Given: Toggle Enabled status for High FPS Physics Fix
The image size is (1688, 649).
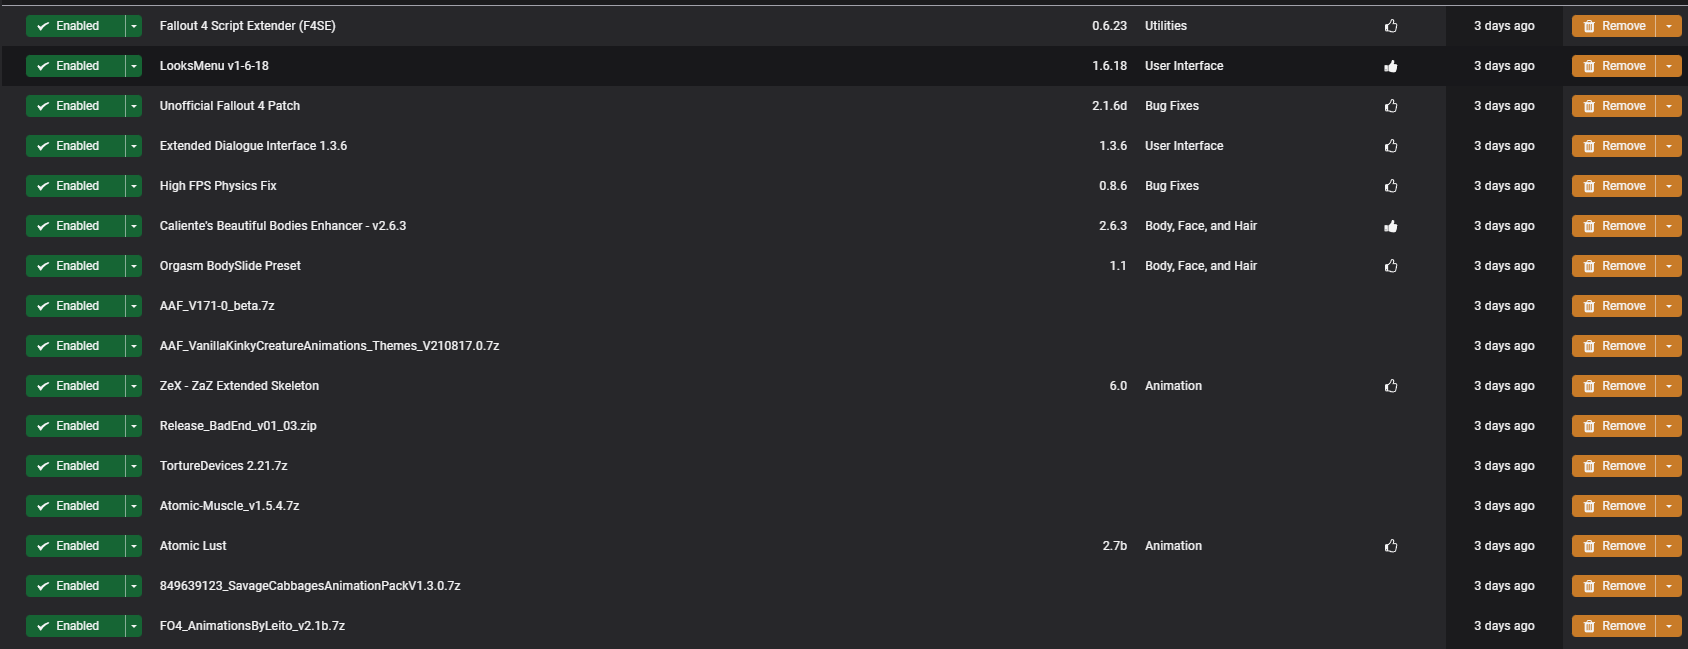Looking at the screenshot, I should [75, 186].
